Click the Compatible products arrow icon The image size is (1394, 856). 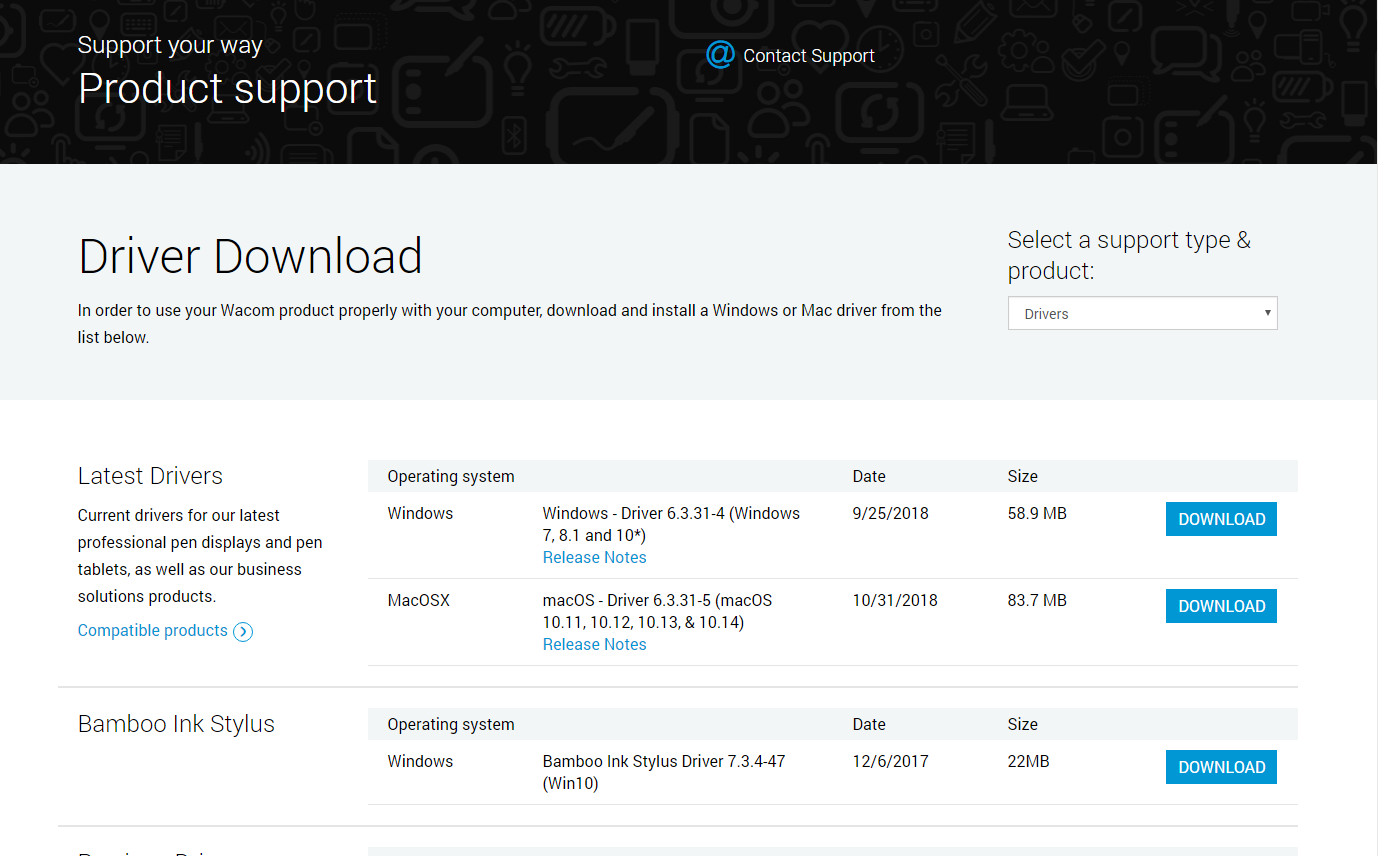pos(243,631)
